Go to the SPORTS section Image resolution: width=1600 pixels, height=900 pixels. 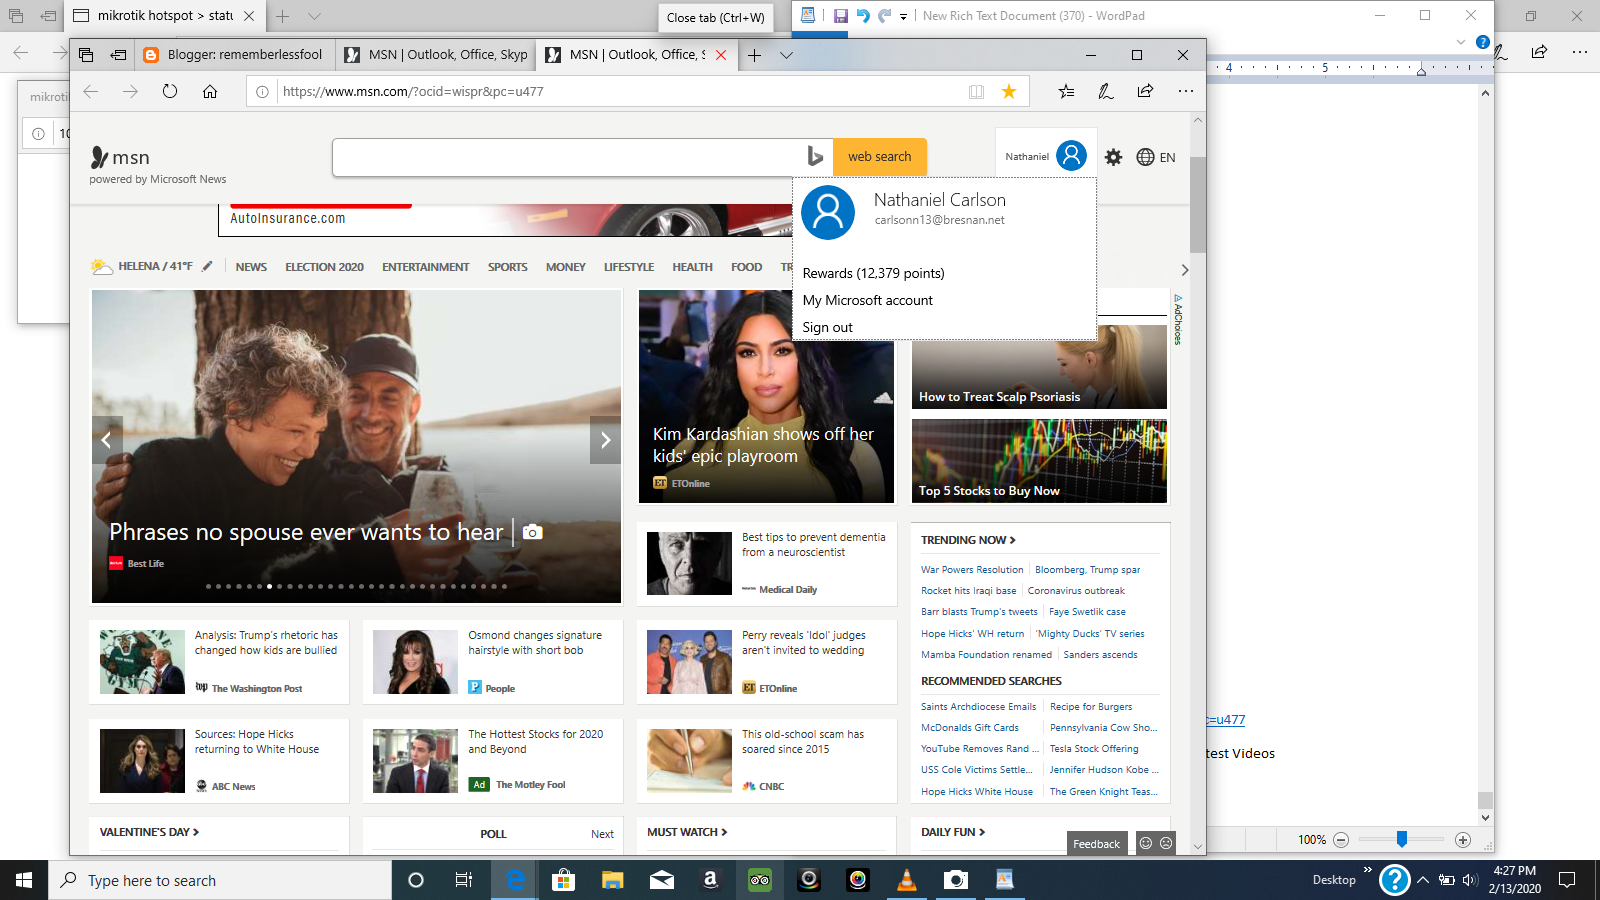click(x=507, y=267)
